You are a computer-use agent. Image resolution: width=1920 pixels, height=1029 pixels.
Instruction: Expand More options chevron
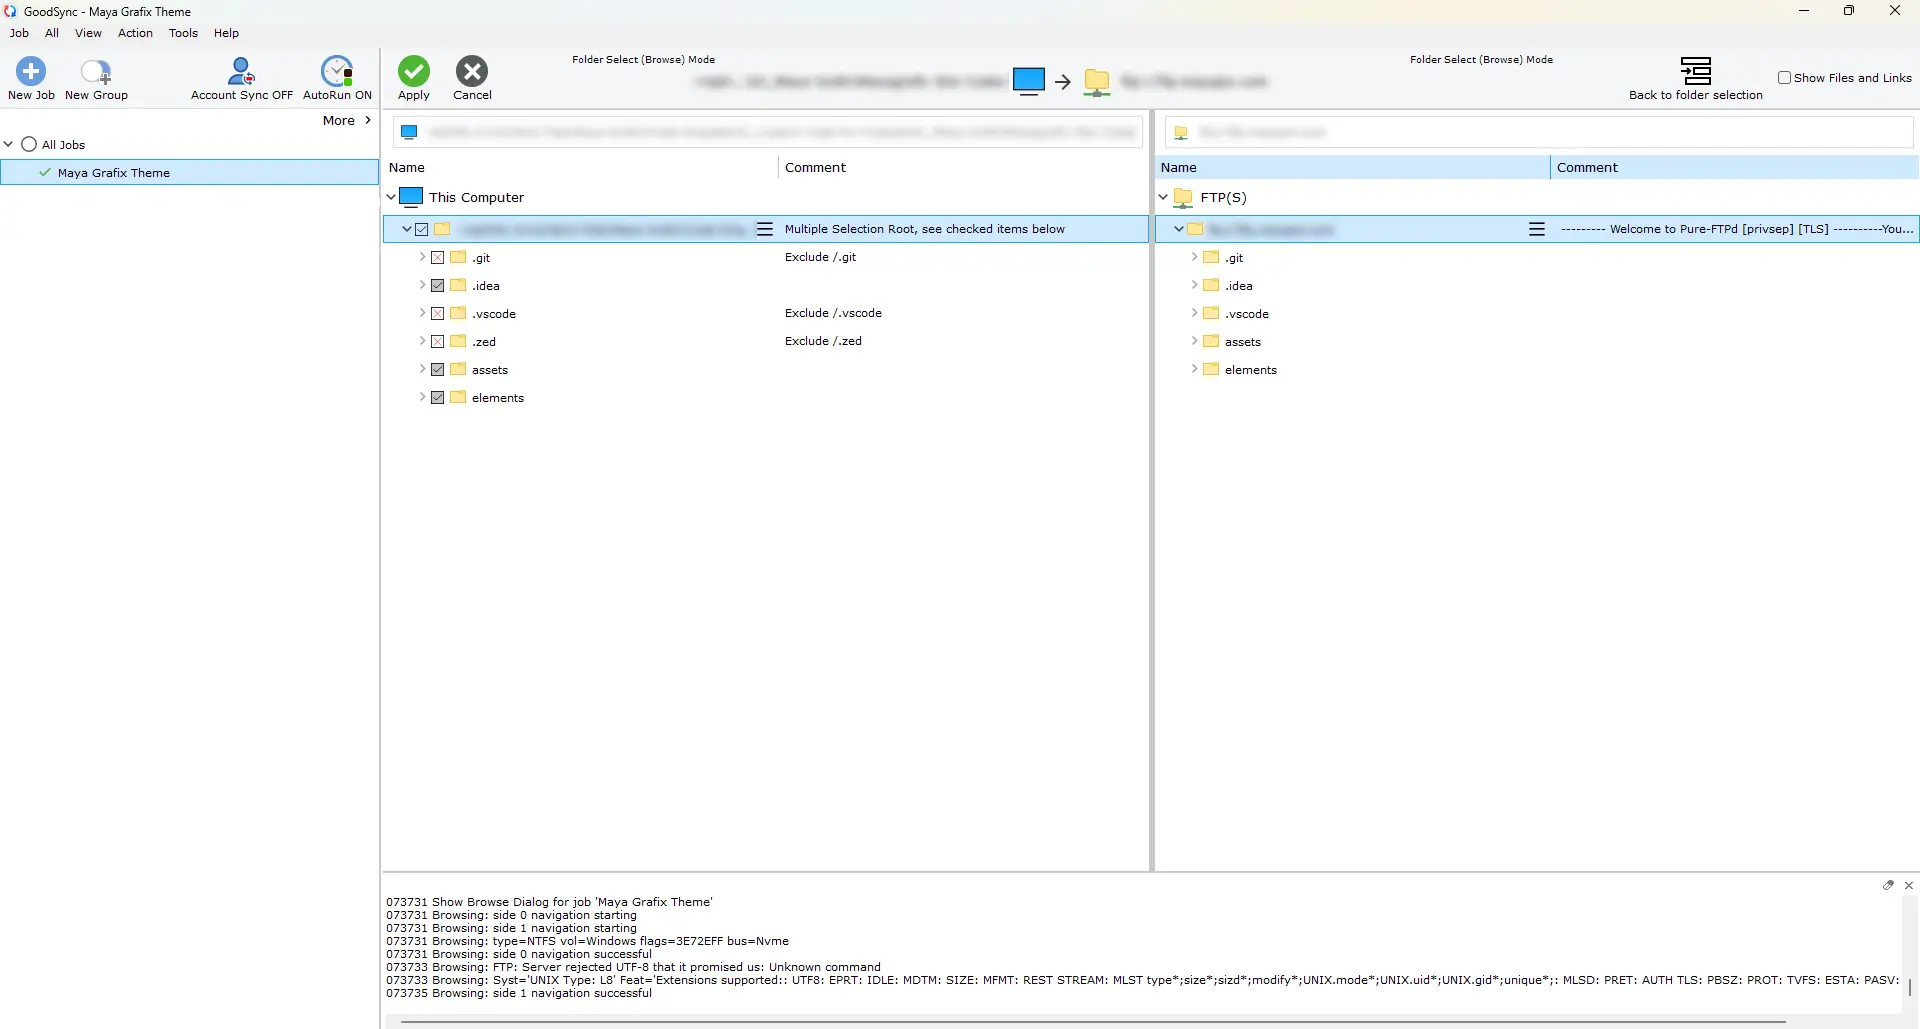(368, 120)
